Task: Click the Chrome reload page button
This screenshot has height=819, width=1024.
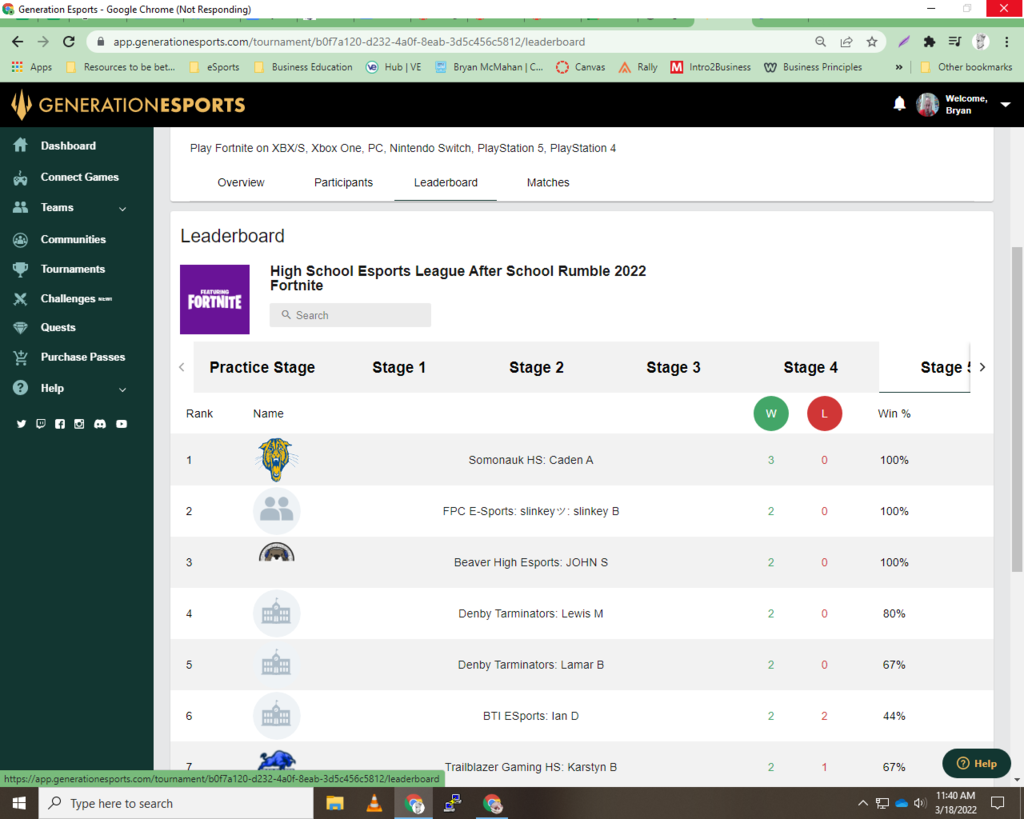Action: coord(69,42)
